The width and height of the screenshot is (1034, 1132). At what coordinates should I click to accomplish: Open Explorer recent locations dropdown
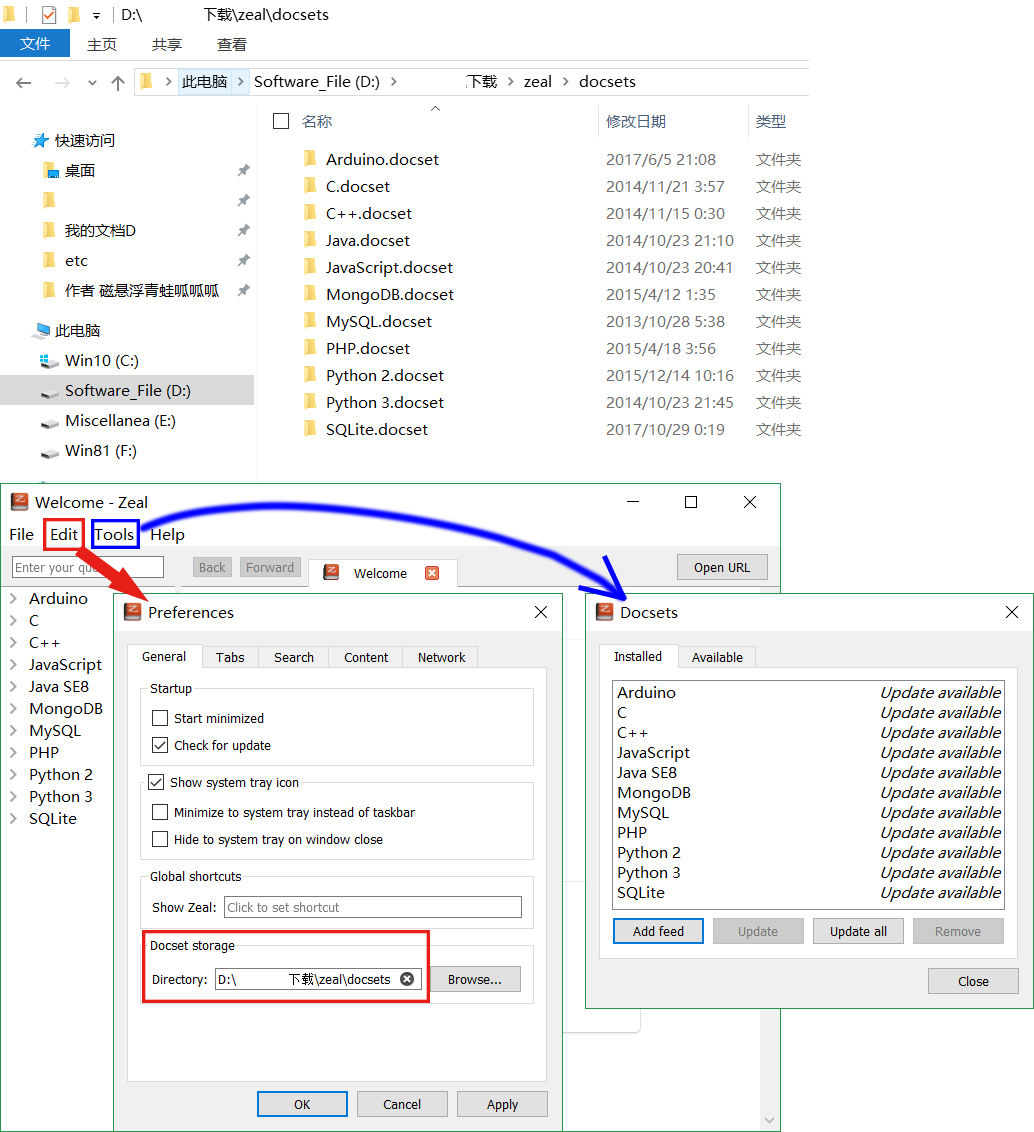[92, 83]
